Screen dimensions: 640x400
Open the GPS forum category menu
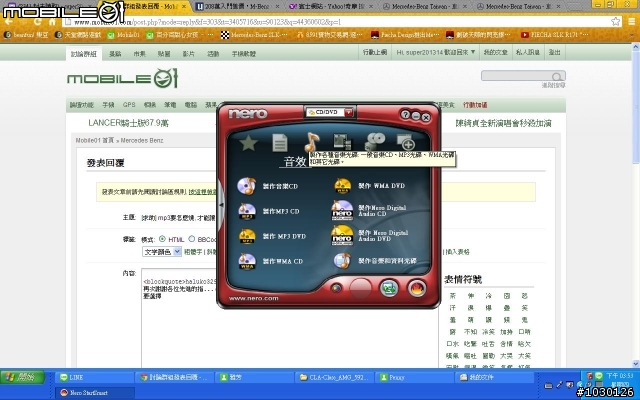click(129, 105)
